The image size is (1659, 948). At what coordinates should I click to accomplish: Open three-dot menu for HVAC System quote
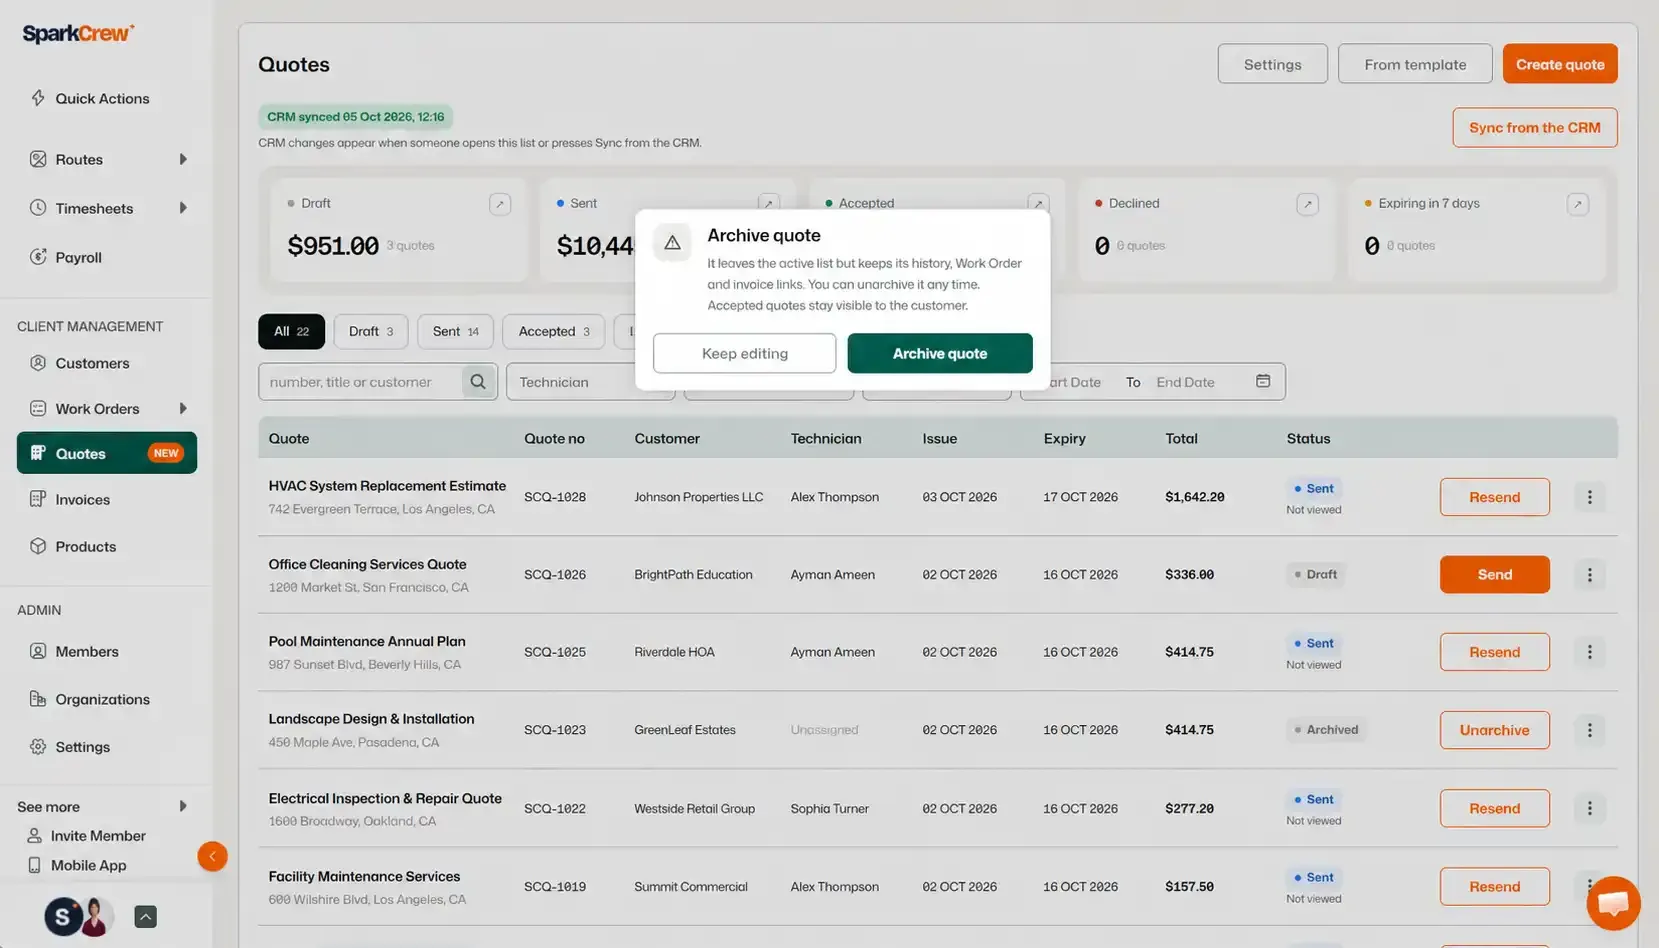tap(1589, 497)
